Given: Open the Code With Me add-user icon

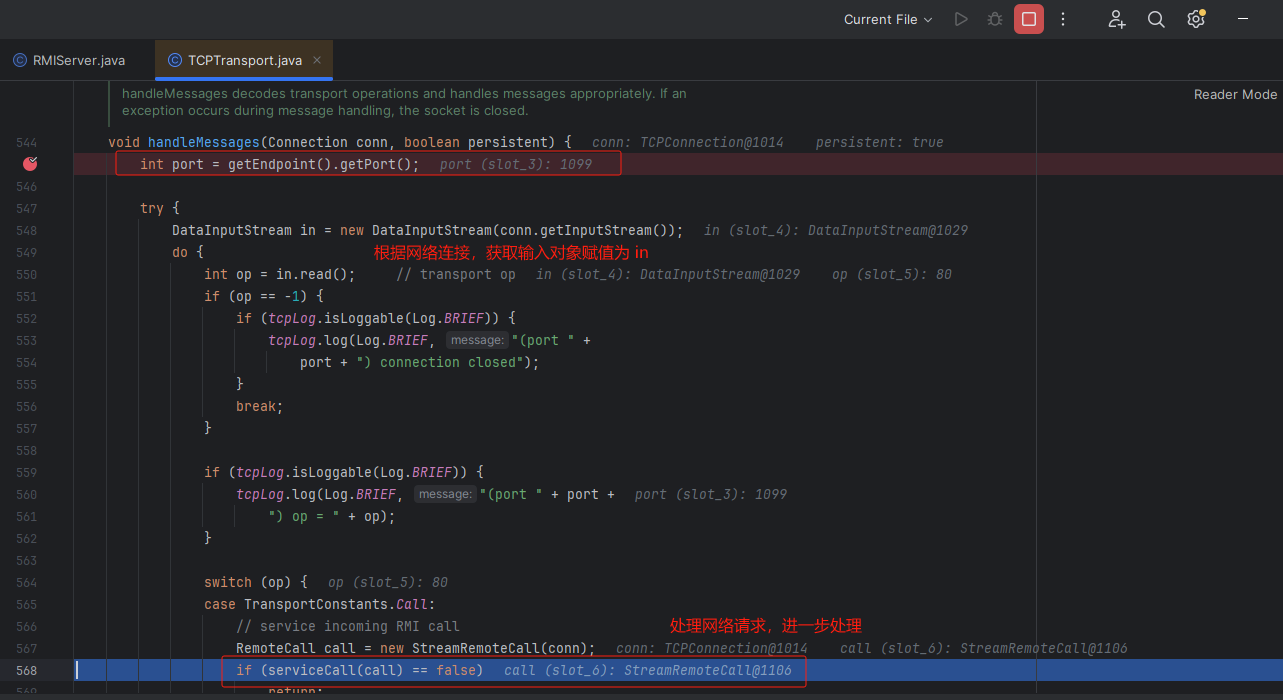Looking at the screenshot, I should point(1117,19).
